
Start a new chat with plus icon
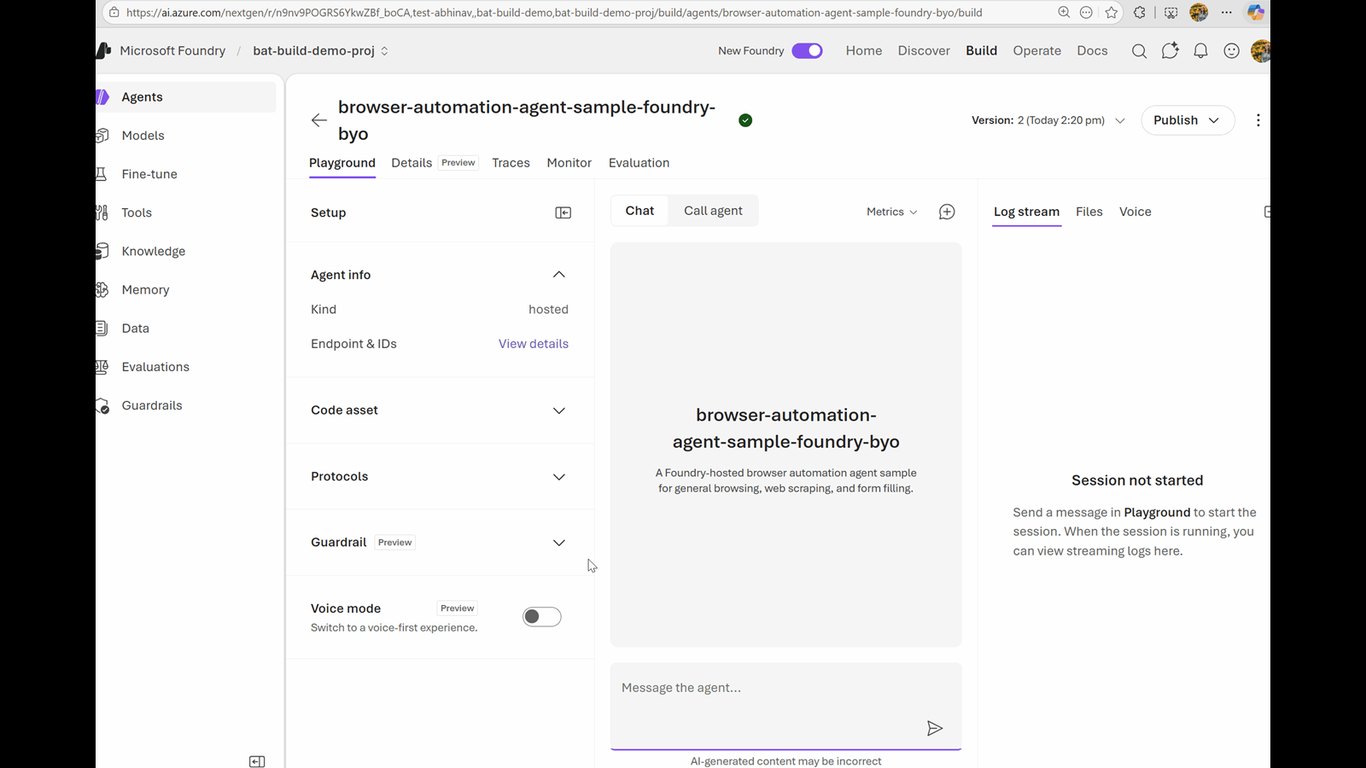pyautogui.click(x=947, y=212)
